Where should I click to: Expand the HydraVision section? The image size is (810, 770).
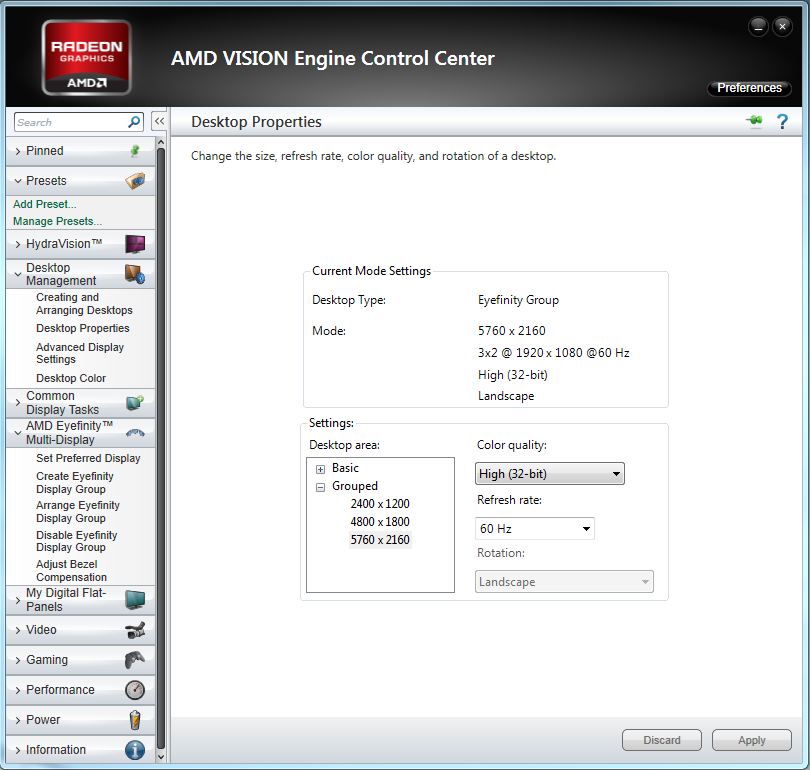(18, 244)
